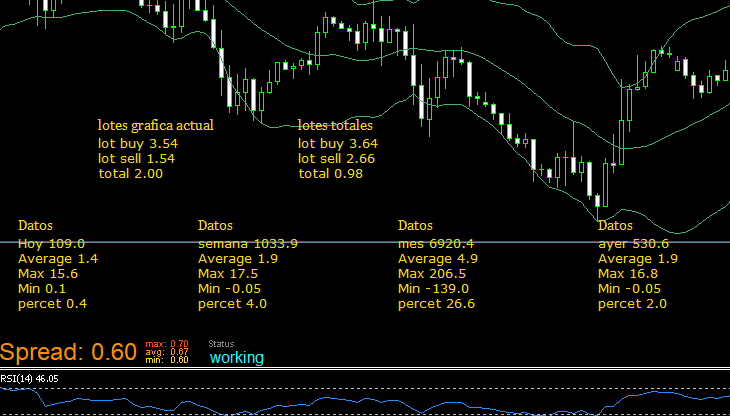Image resolution: width=730 pixels, height=416 pixels.
Task: Click the 'lotes totales' heading
Action: coord(335,125)
